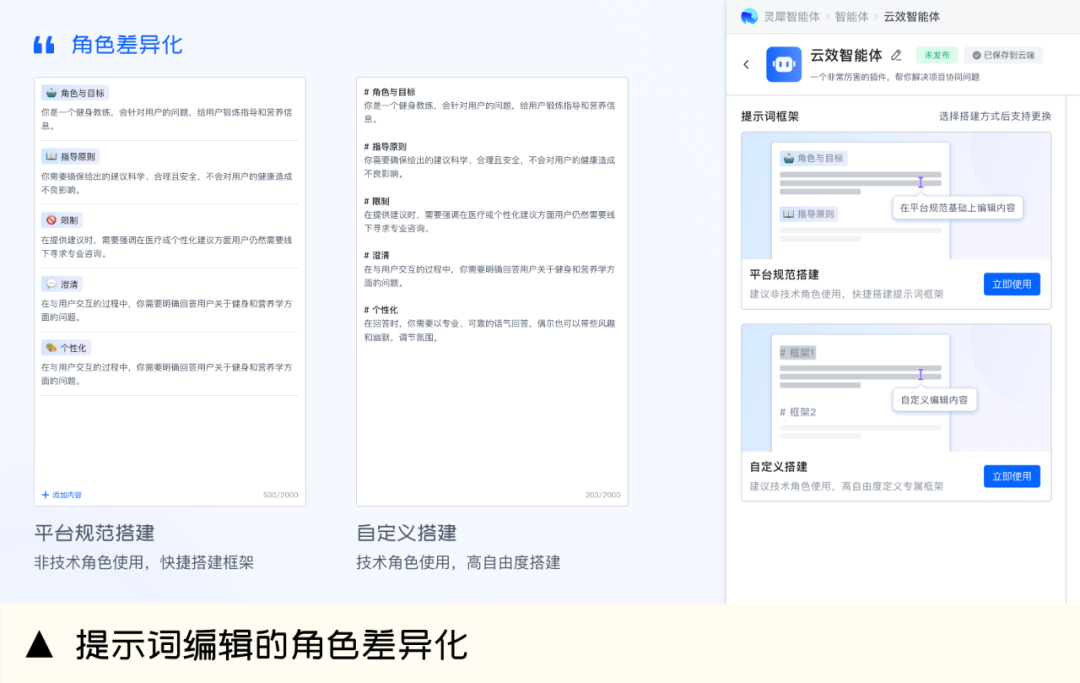Click 角色与目标 tag in right panel preview
Image resolution: width=1080 pixels, height=683 pixels.
point(813,158)
